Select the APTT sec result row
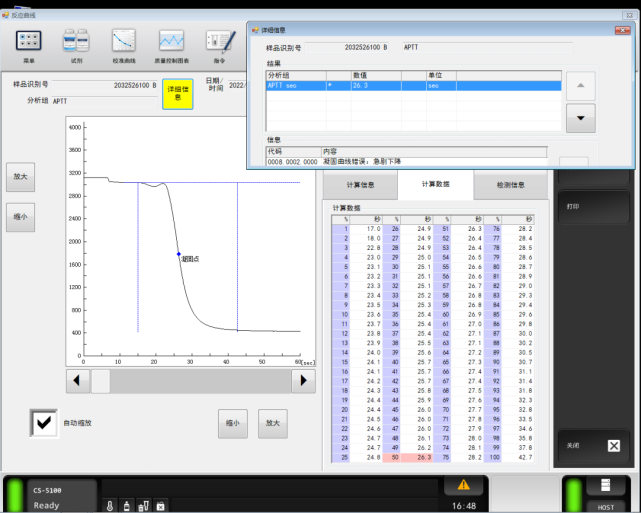 413,86
